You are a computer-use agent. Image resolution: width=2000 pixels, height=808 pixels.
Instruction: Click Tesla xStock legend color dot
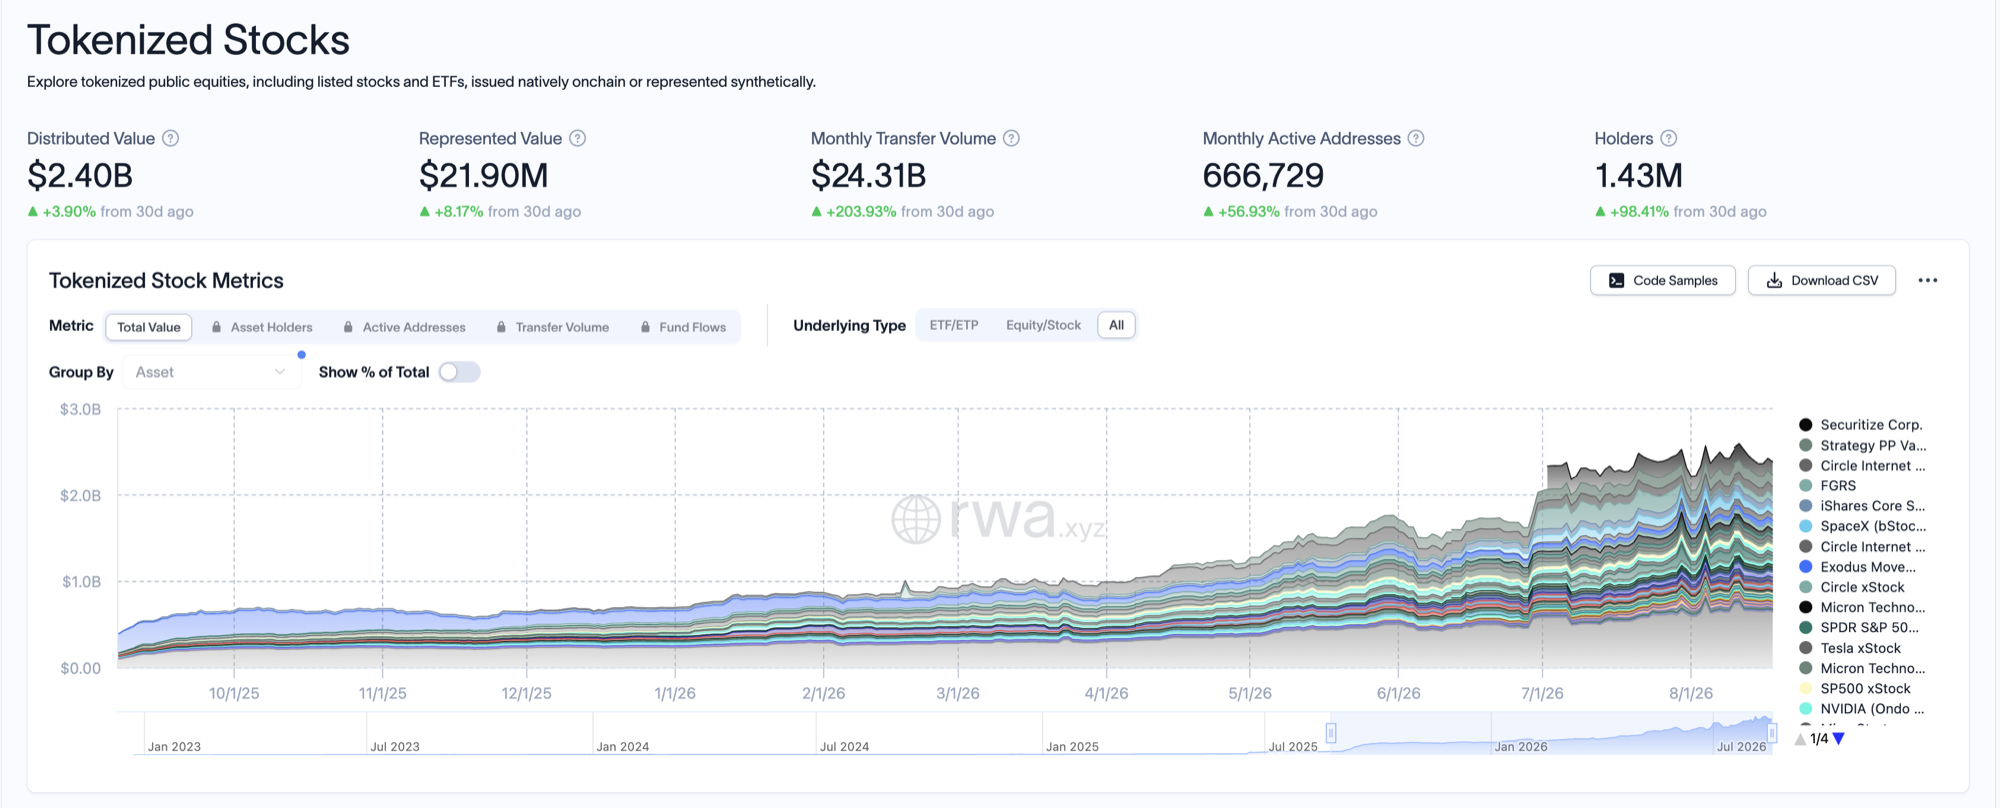pyautogui.click(x=1806, y=648)
